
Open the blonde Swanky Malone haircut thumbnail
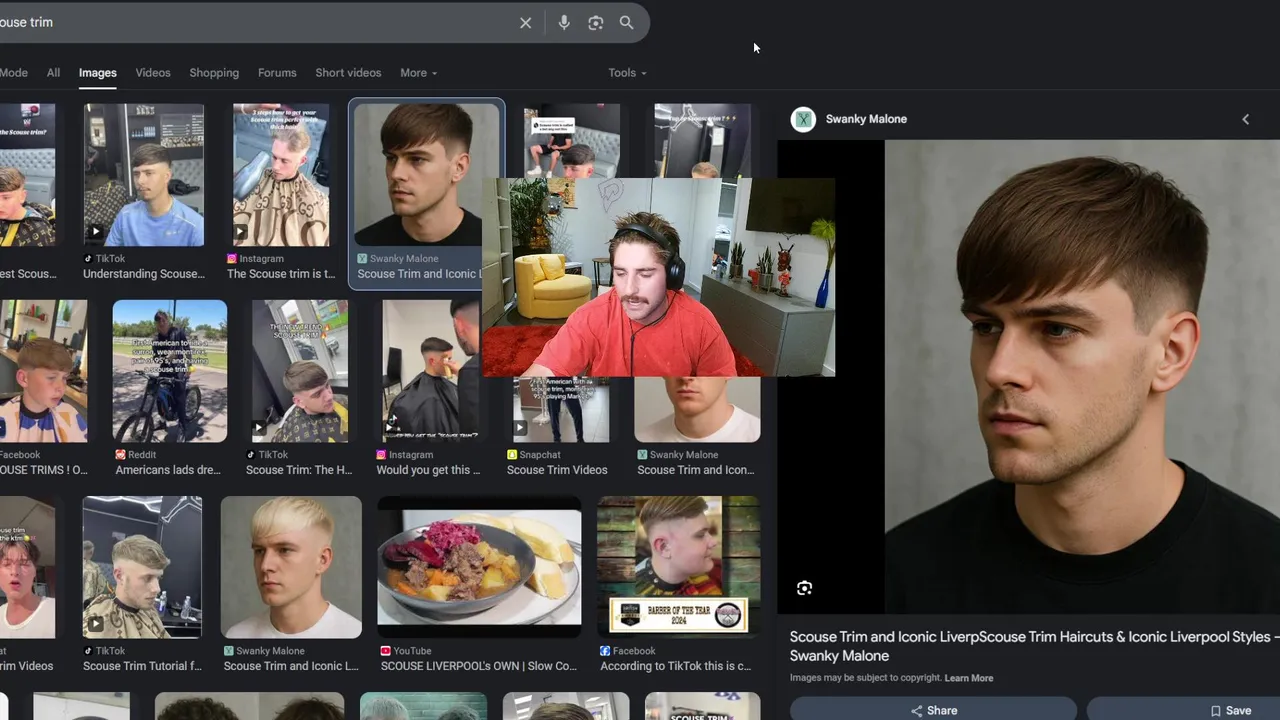click(291, 567)
